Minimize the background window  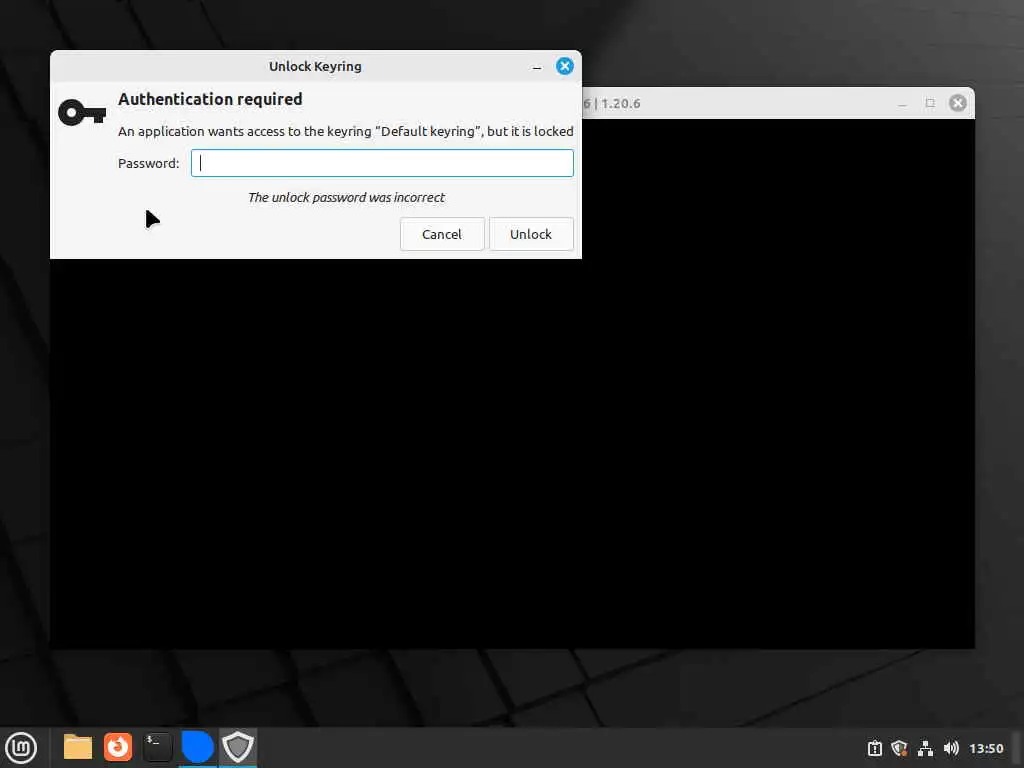tap(903, 103)
